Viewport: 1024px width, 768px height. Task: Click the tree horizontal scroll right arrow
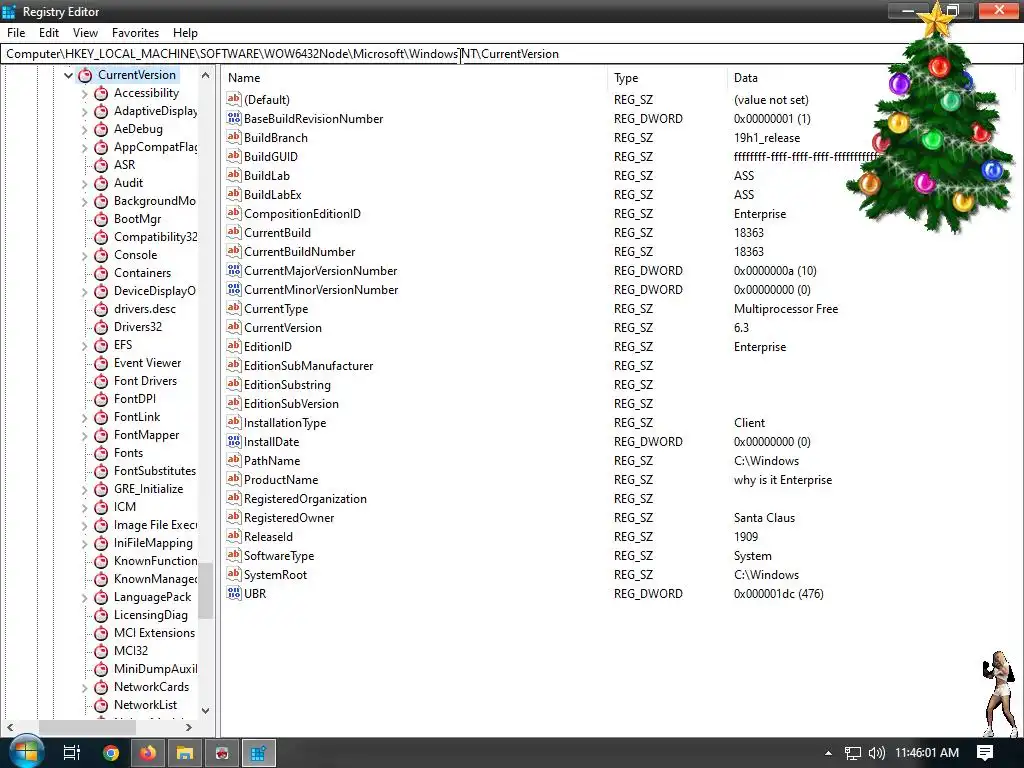click(189, 727)
